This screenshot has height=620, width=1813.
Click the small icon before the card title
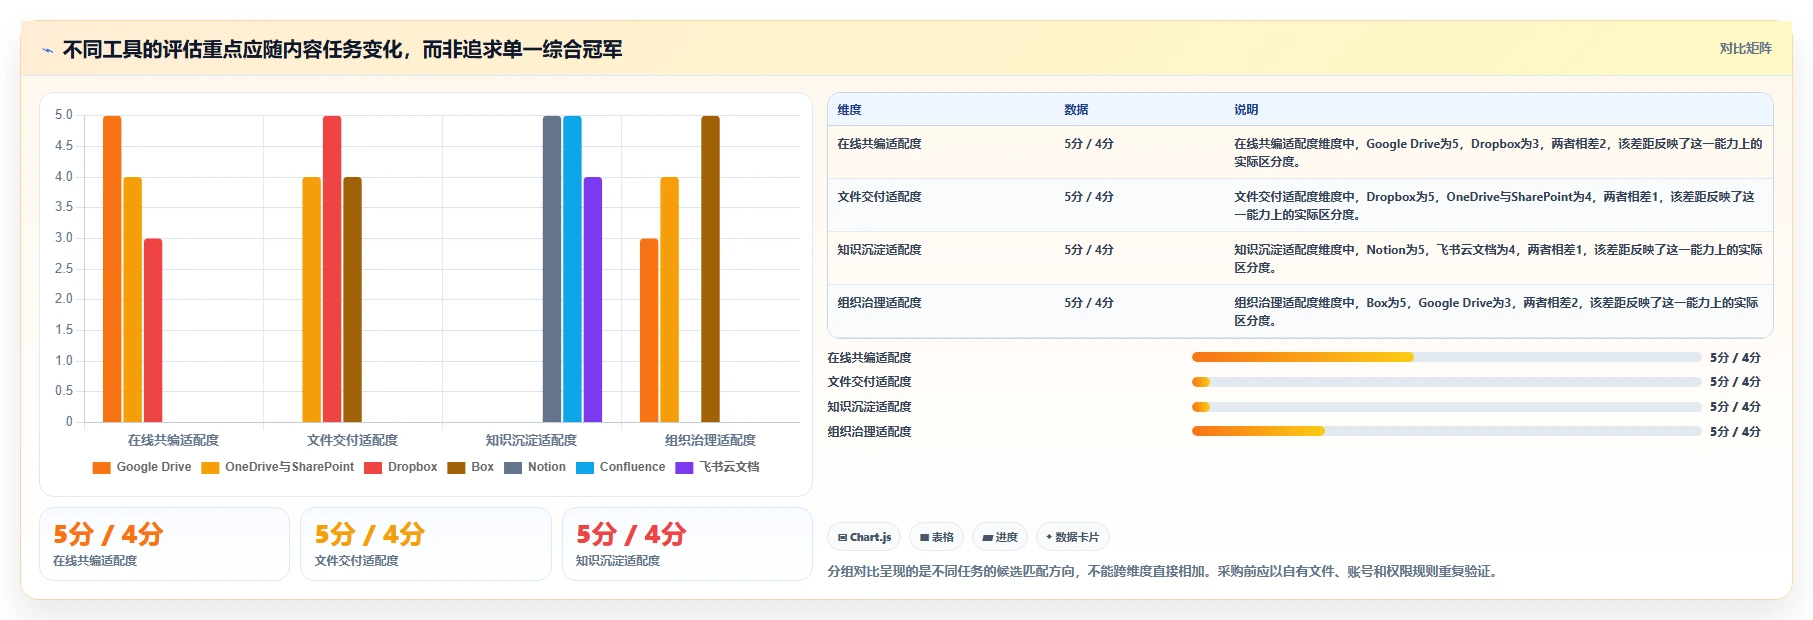click(47, 50)
